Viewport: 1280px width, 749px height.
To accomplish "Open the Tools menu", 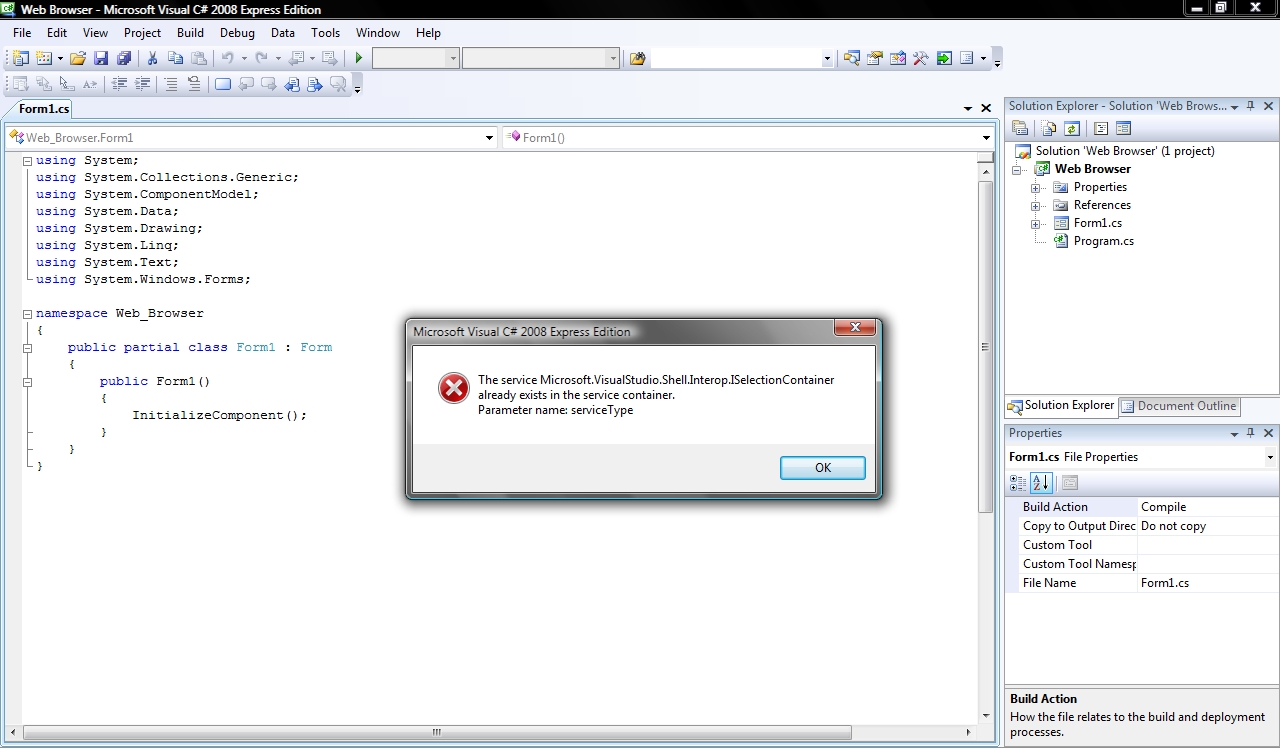I will 325,33.
